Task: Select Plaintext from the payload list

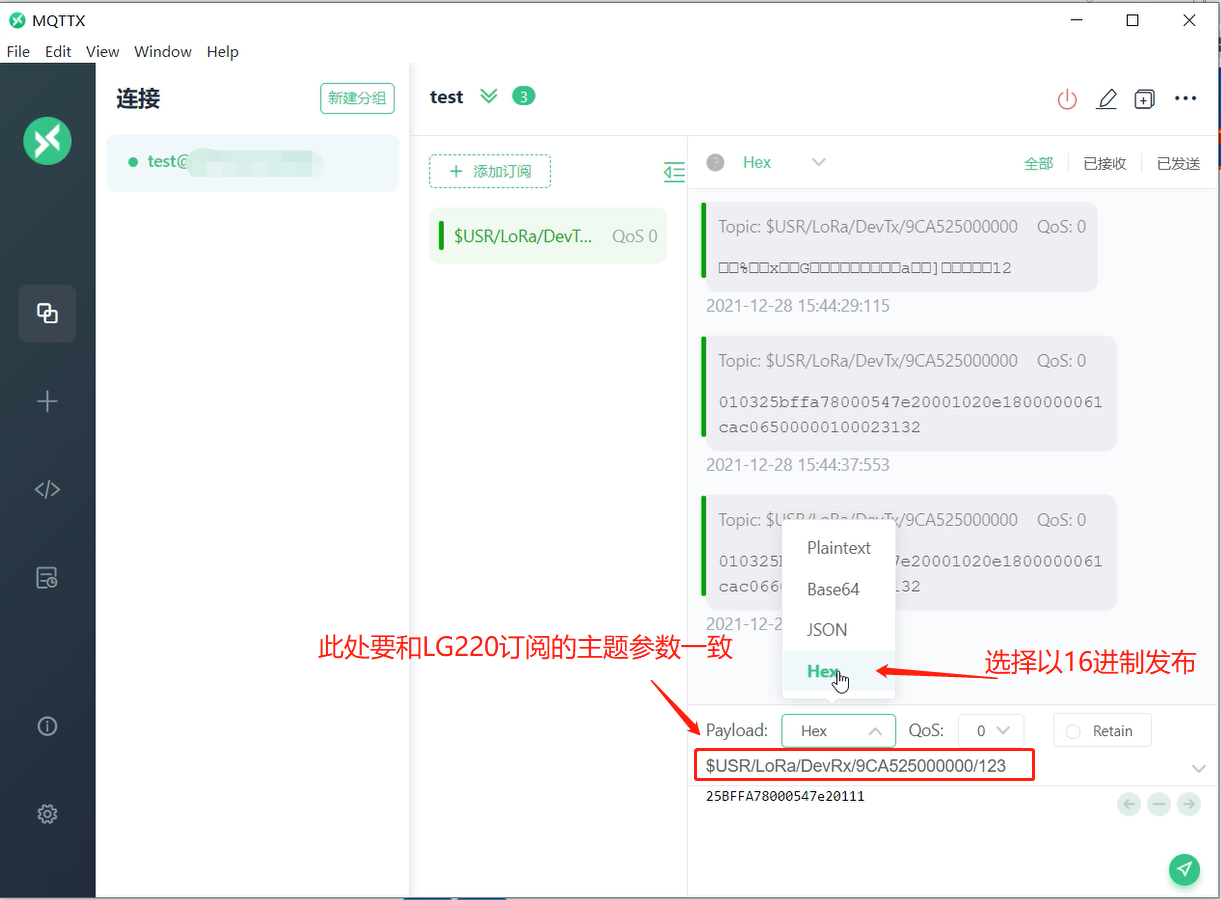Action: tap(838, 548)
